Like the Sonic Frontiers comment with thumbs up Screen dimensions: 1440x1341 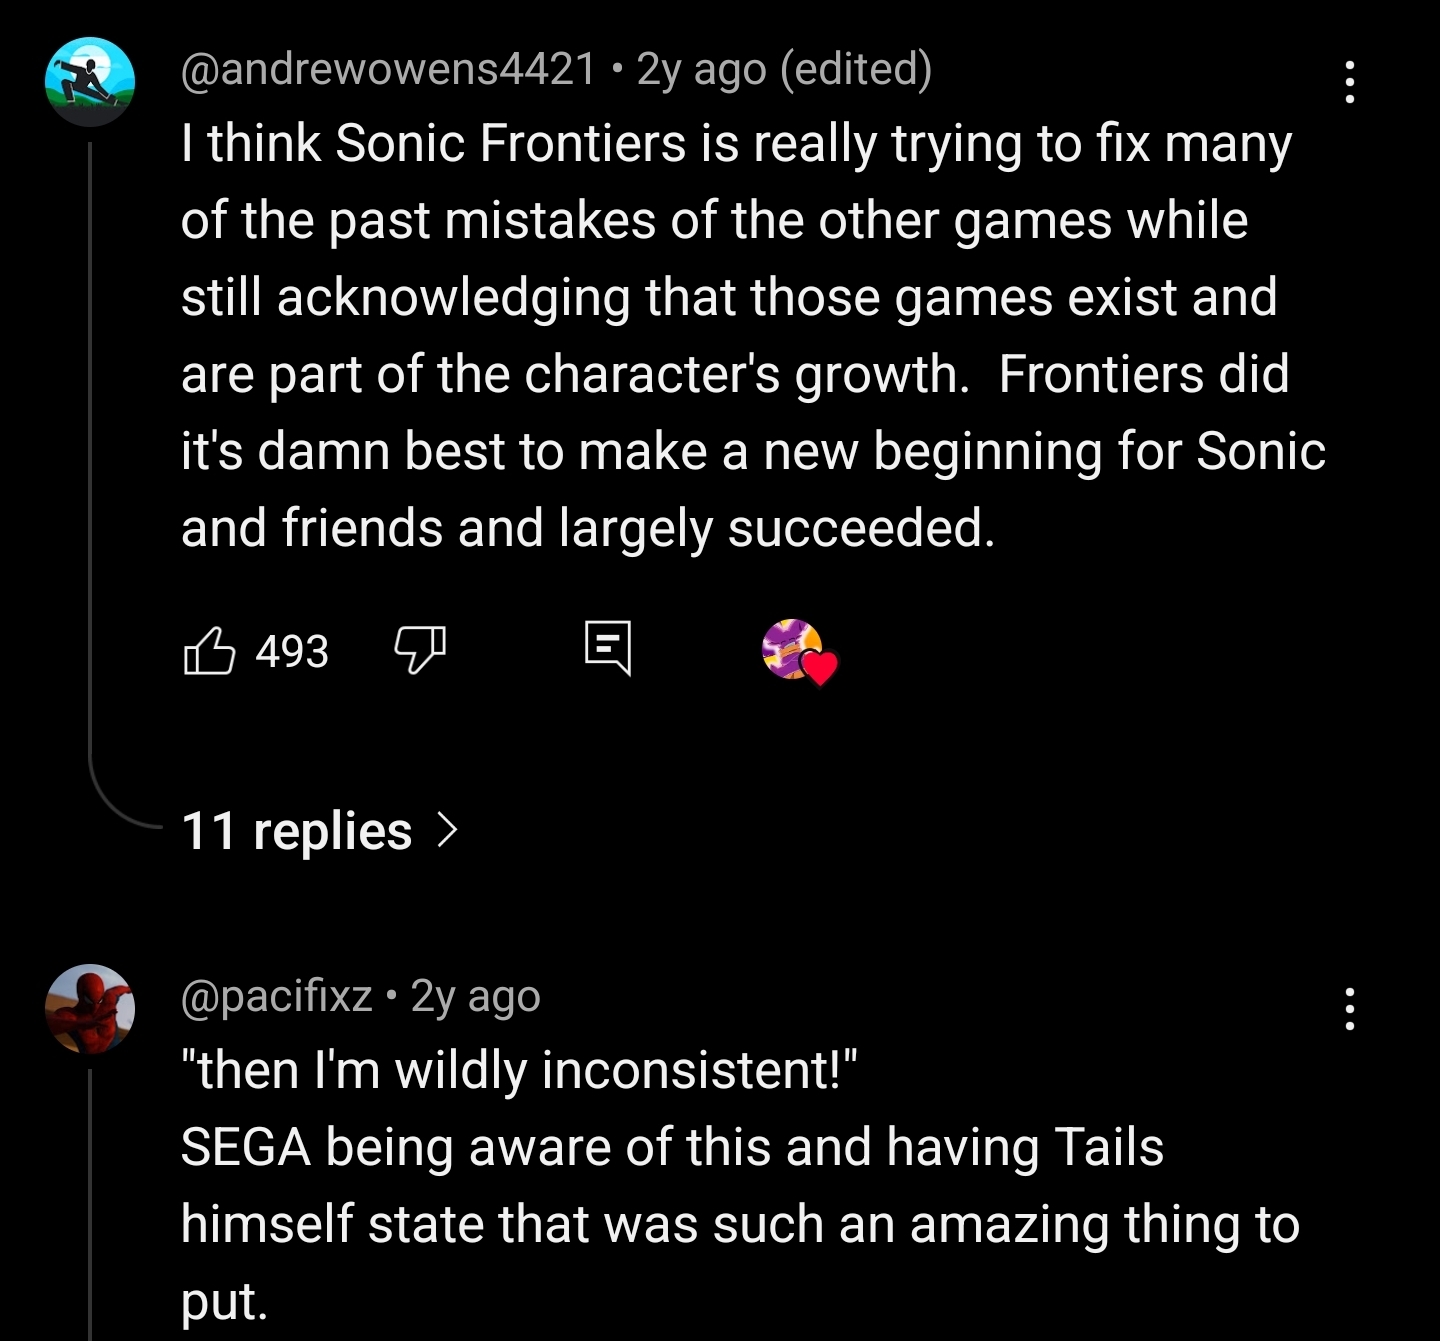click(210, 651)
